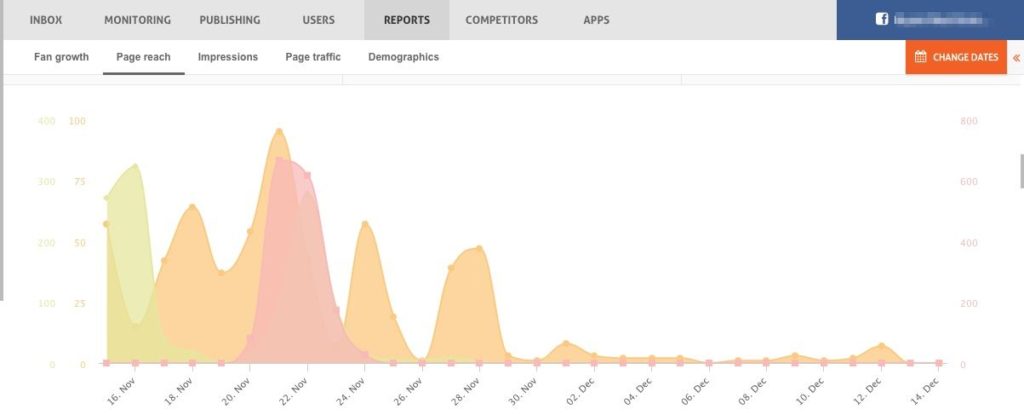View the Impressions report
The image size is (1024, 415).
[x=227, y=57]
